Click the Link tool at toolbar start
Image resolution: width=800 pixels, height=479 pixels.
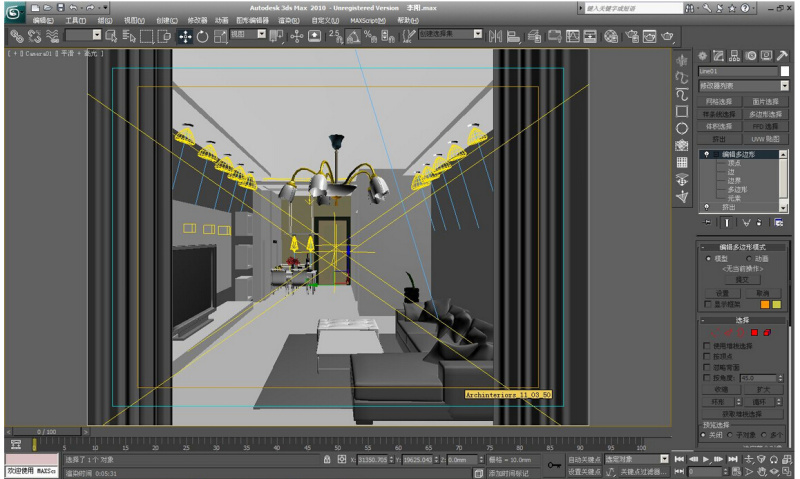[x=15, y=35]
